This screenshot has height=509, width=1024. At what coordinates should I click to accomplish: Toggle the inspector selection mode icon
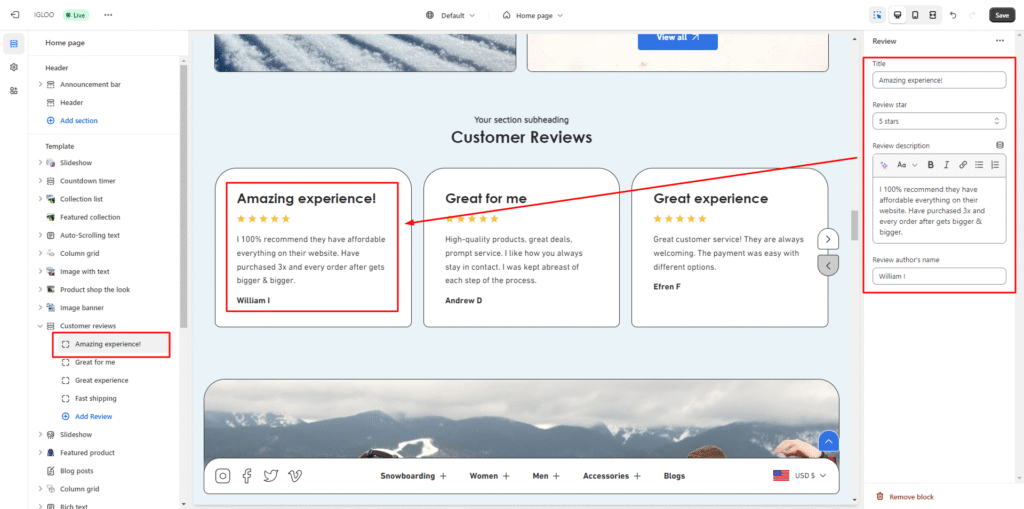point(877,15)
